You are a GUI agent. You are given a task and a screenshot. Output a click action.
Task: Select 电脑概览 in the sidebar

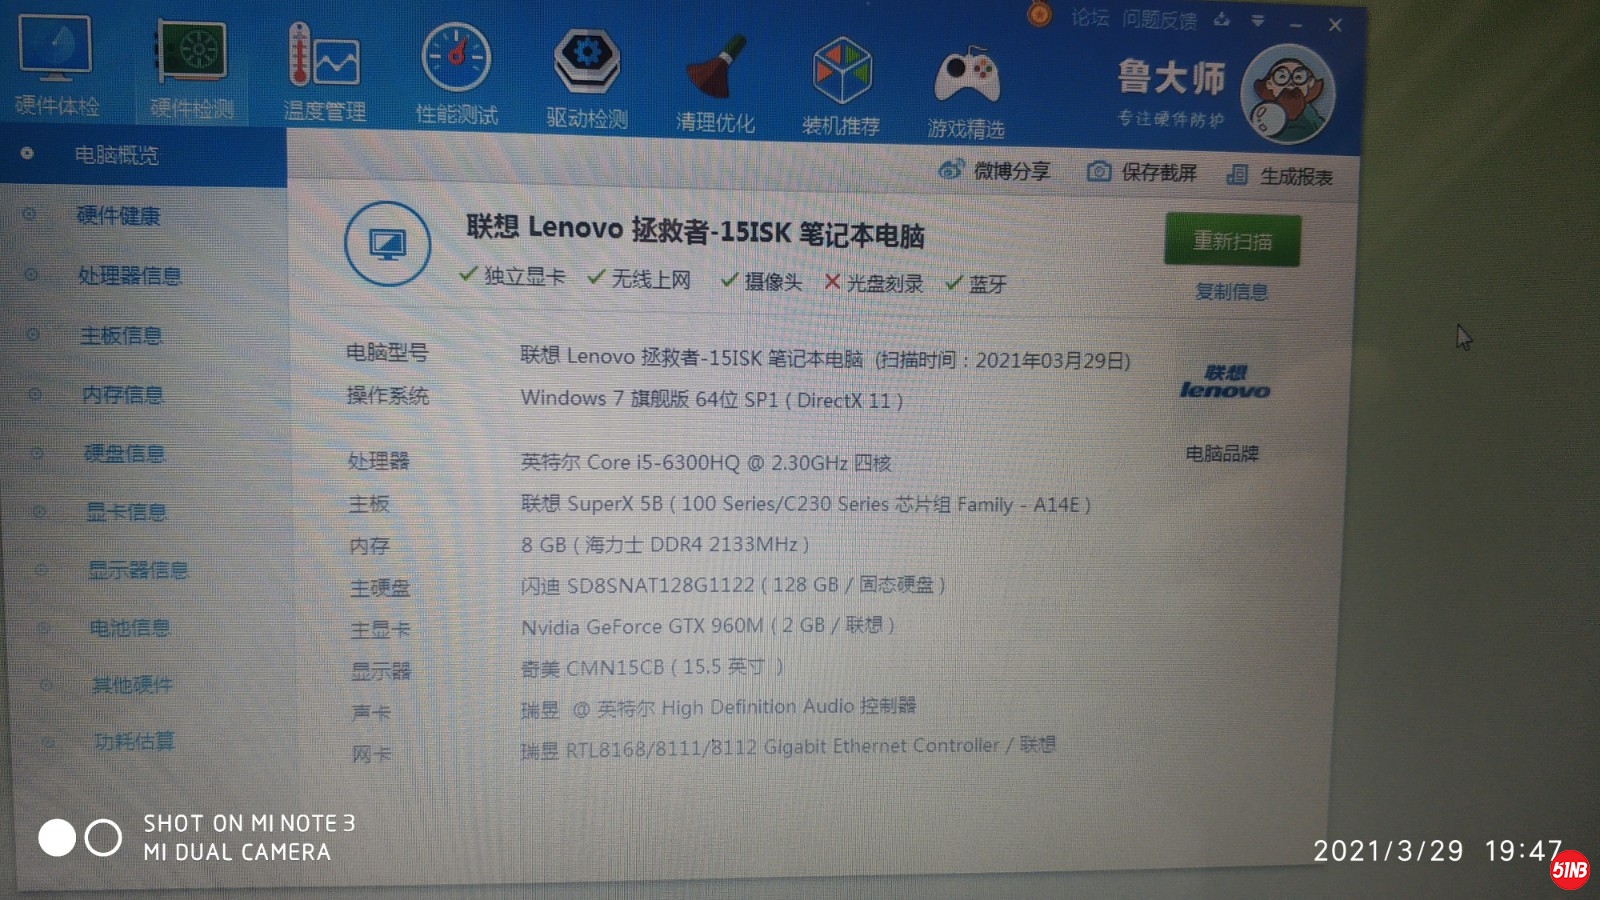click(143, 155)
